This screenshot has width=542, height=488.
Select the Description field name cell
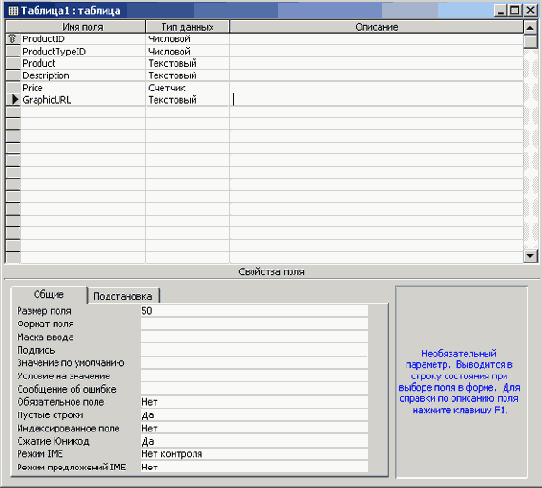[83, 75]
